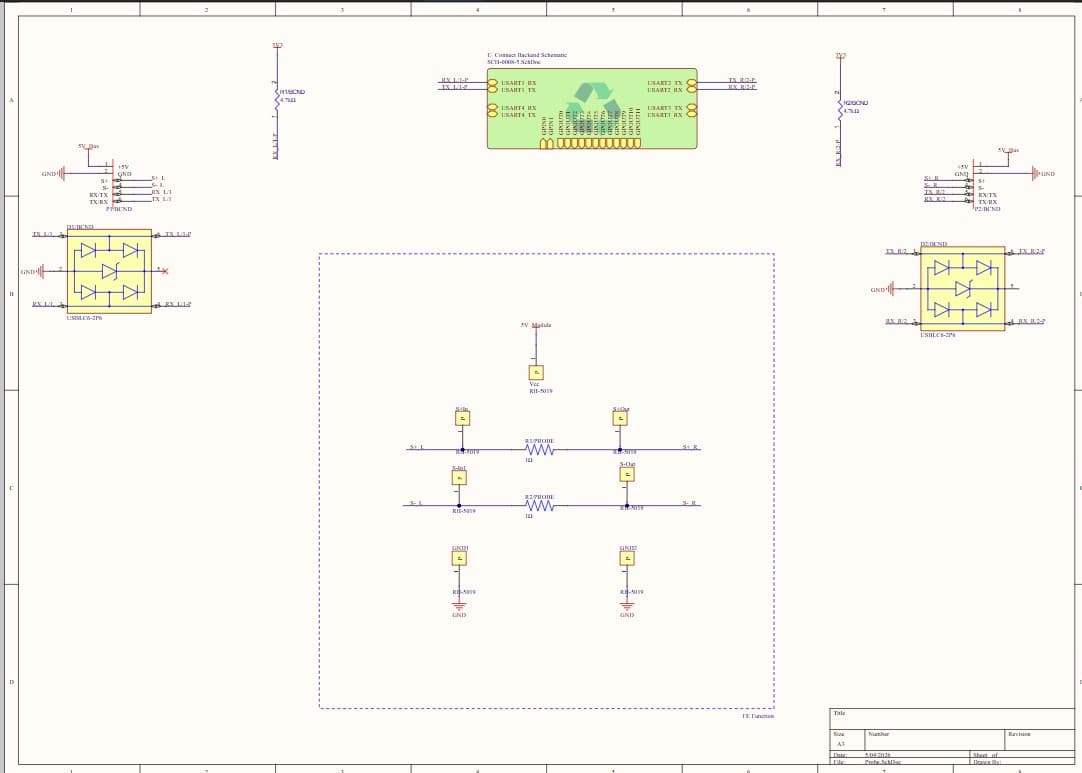Image resolution: width=1082 pixels, height=773 pixels.
Task: Select the S-Out test point pad
Action: tap(627, 474)
